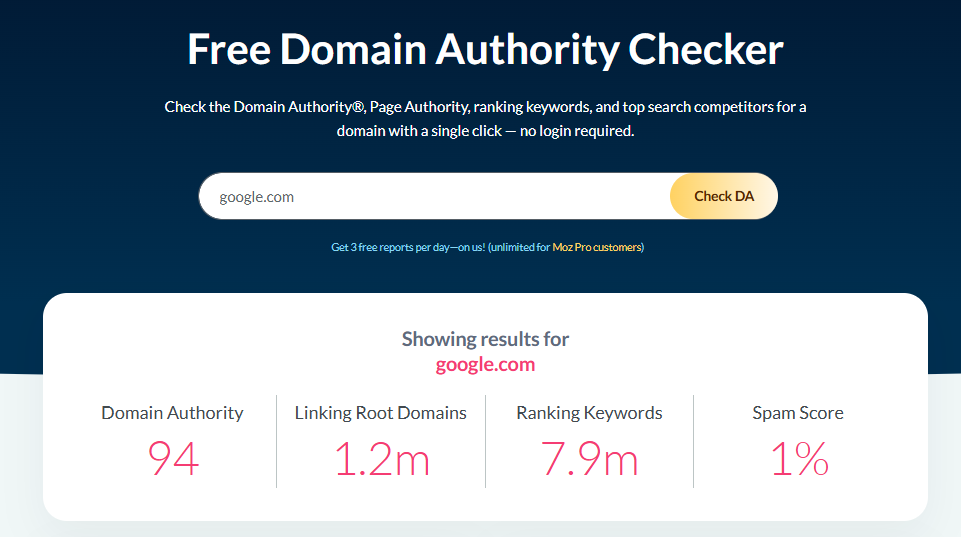Click the pink google.com results link

(485, 364)
